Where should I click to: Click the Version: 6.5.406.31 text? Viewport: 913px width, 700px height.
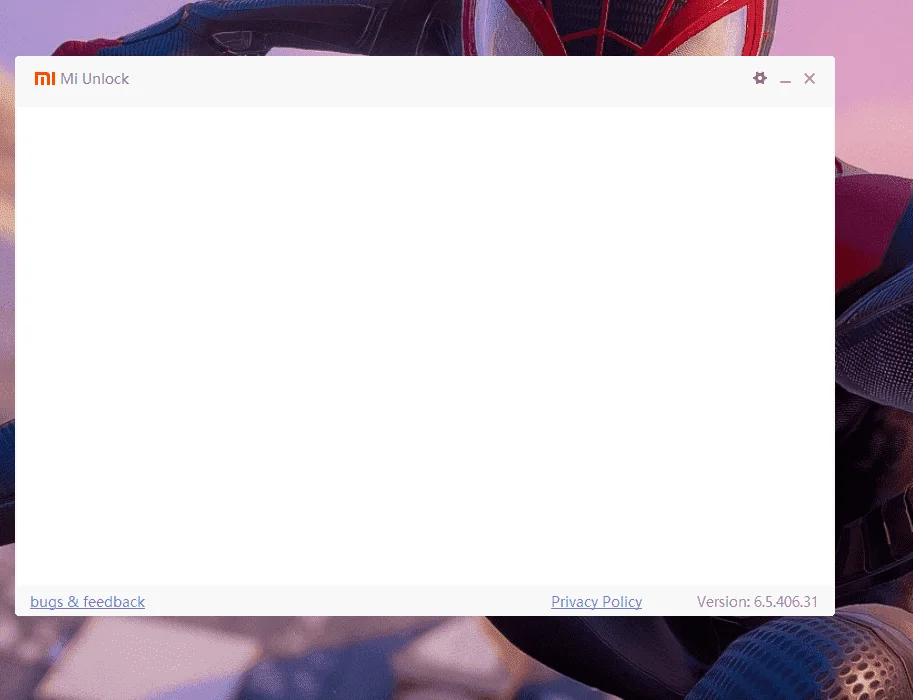tap(757, 602)
